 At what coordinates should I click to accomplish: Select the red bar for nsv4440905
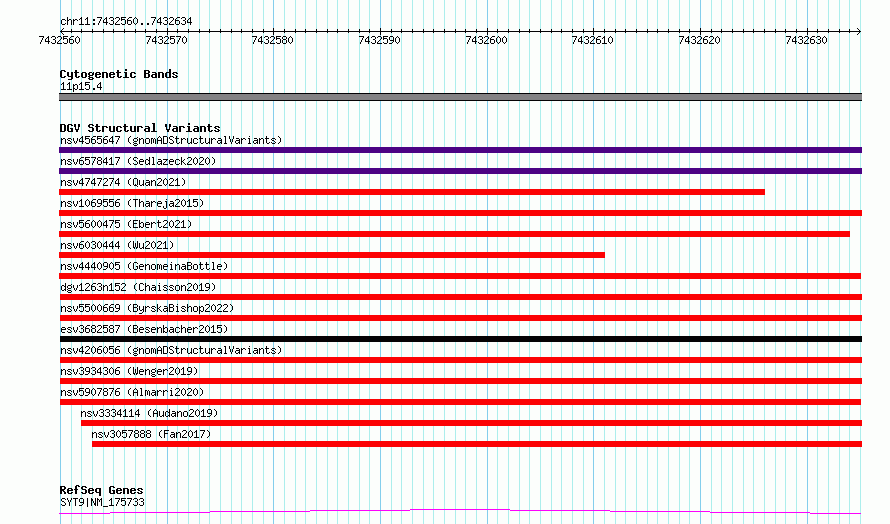point(460,276)
